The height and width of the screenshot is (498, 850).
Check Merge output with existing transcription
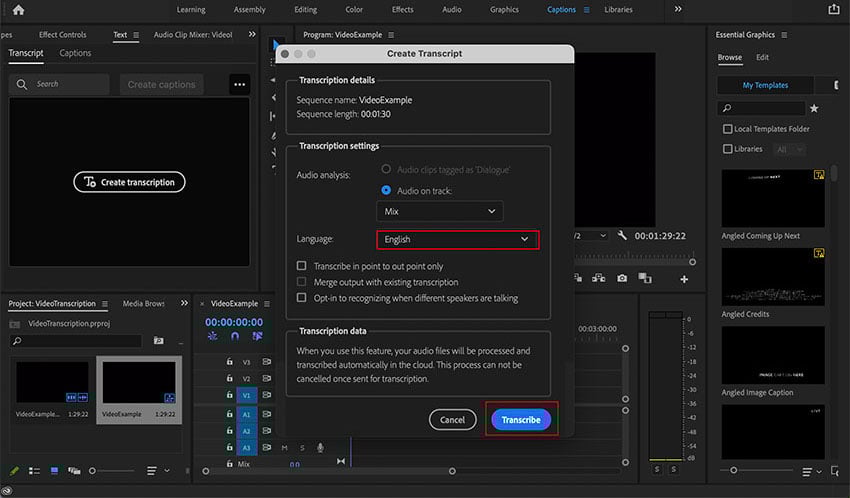click(302, 282)
